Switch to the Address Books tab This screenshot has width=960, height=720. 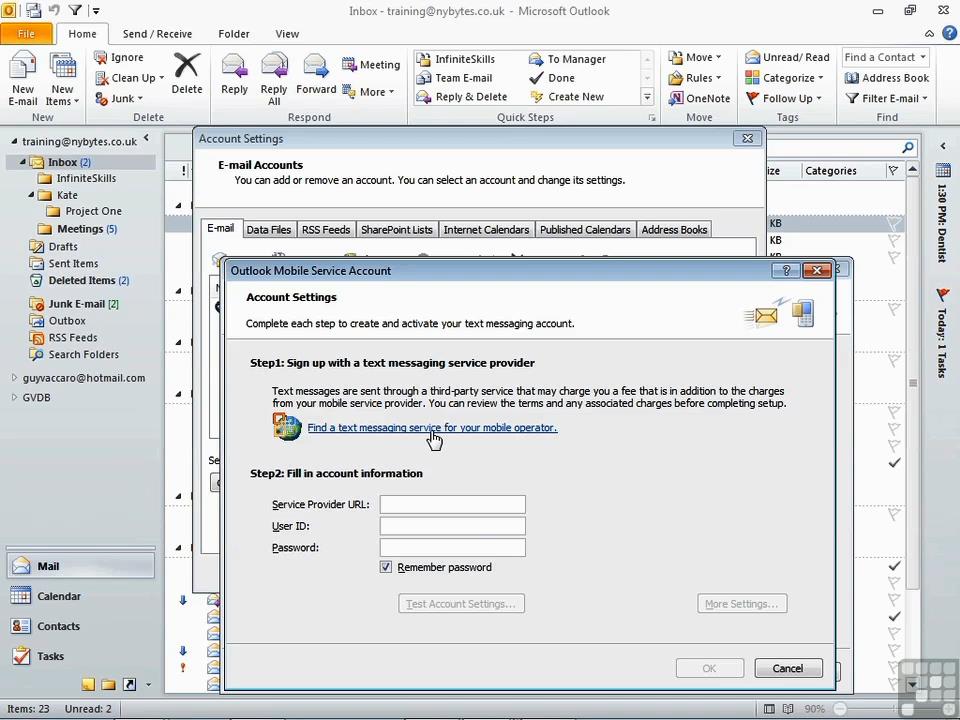[x=674, y=230]
